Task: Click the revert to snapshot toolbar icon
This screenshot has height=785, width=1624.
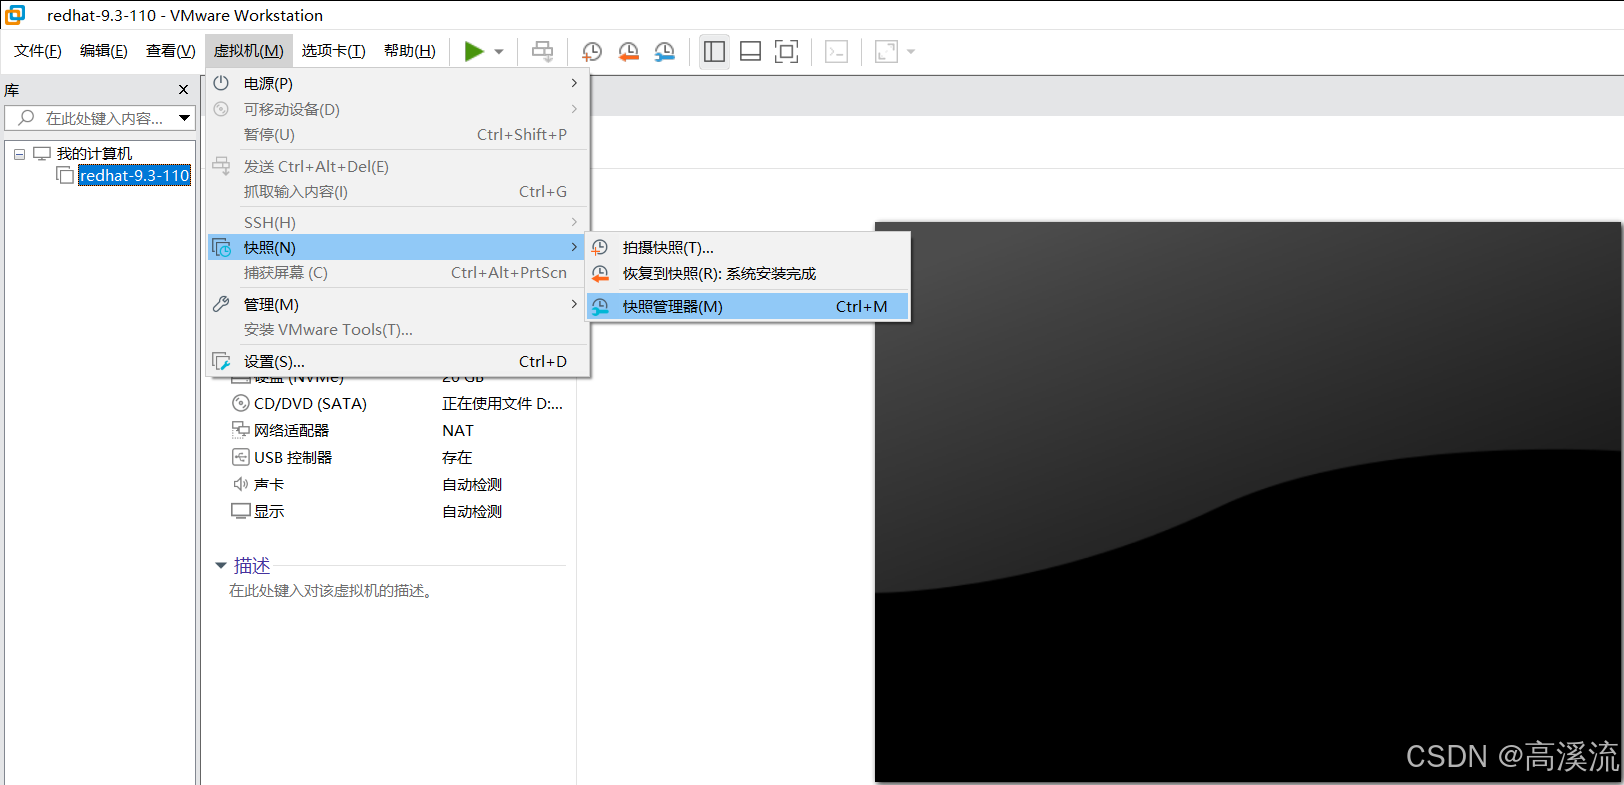Action: tap(628, 51)
